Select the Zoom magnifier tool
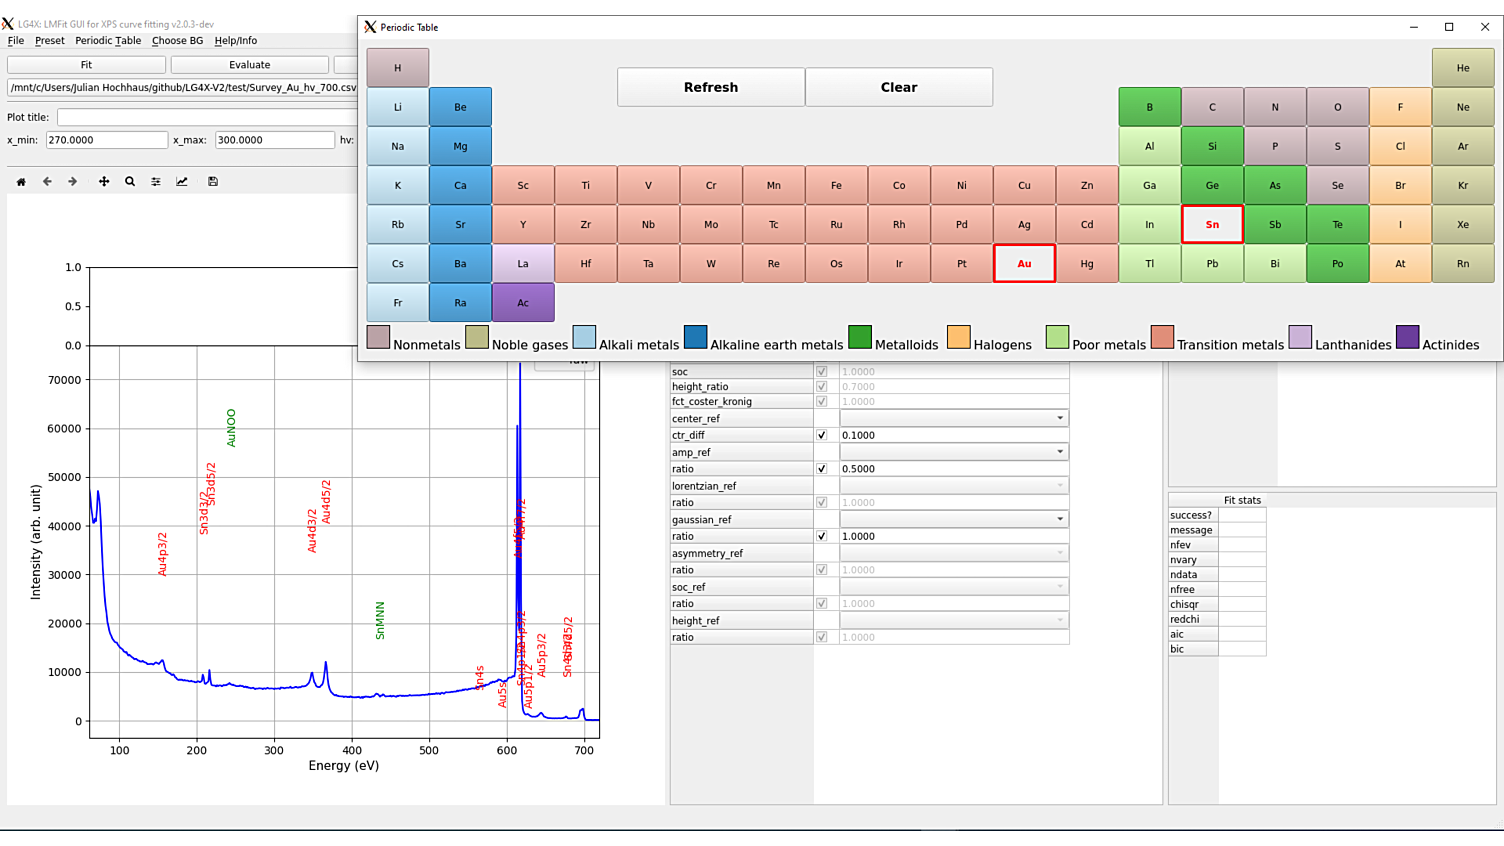The height and width of the screenshot is (846, 1504). (130, 182)
